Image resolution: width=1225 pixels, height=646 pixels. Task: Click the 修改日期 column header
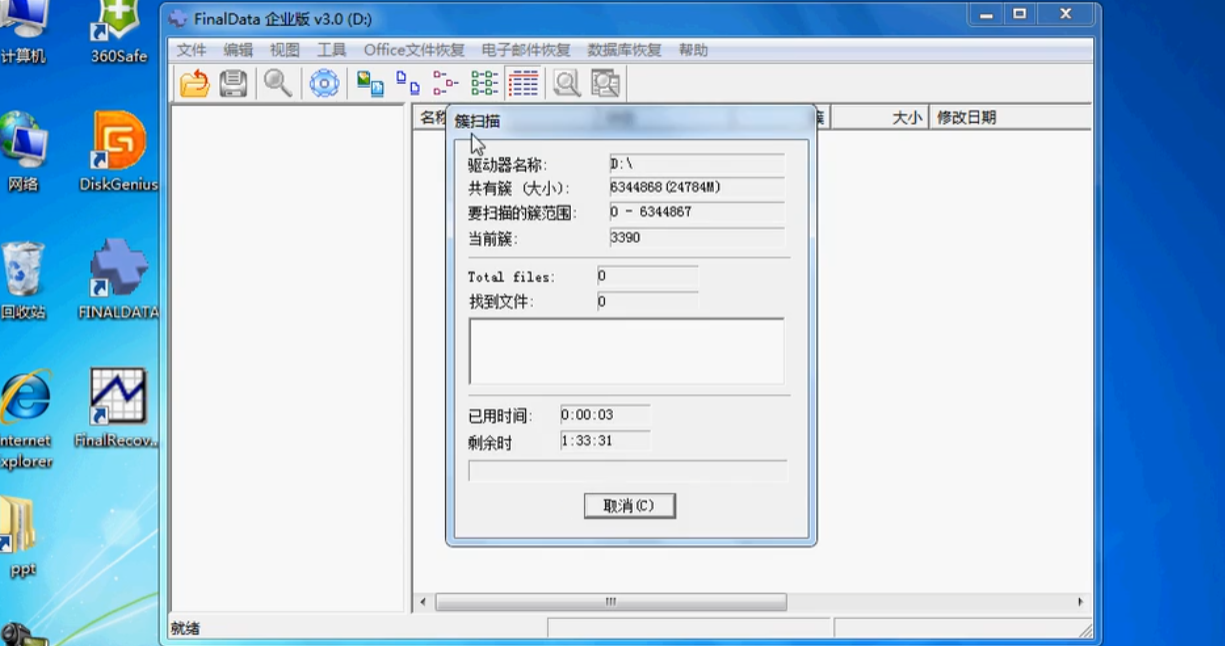tap(1010, 117)
